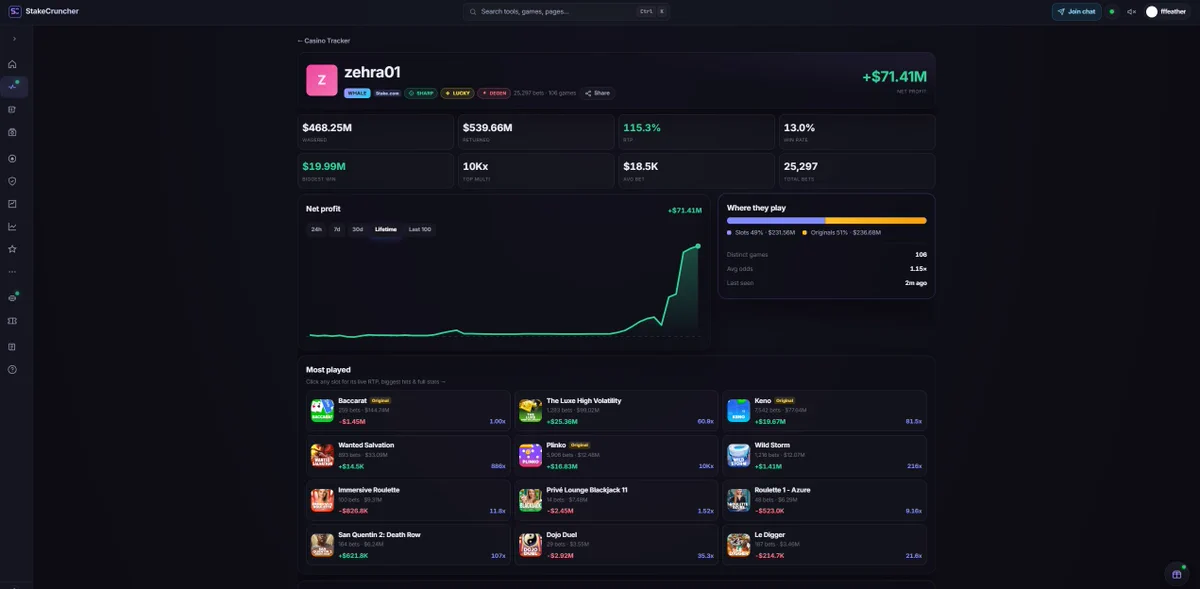Click the Slots 49% legend entry
1200x589 pixels.
pyautogui.click(x=761, y=232)
